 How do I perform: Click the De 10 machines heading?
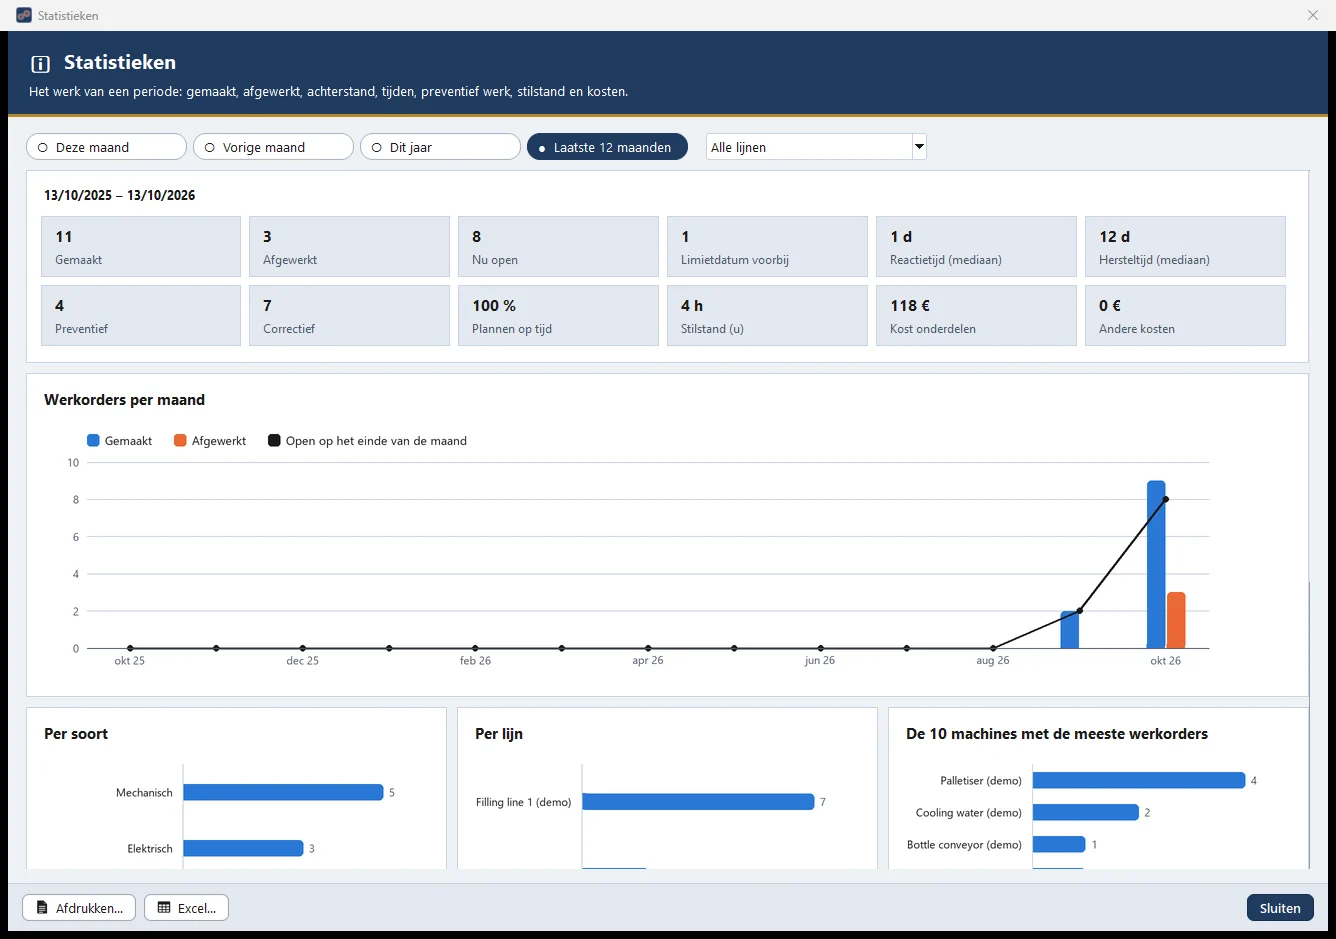tap(1057, 734)
